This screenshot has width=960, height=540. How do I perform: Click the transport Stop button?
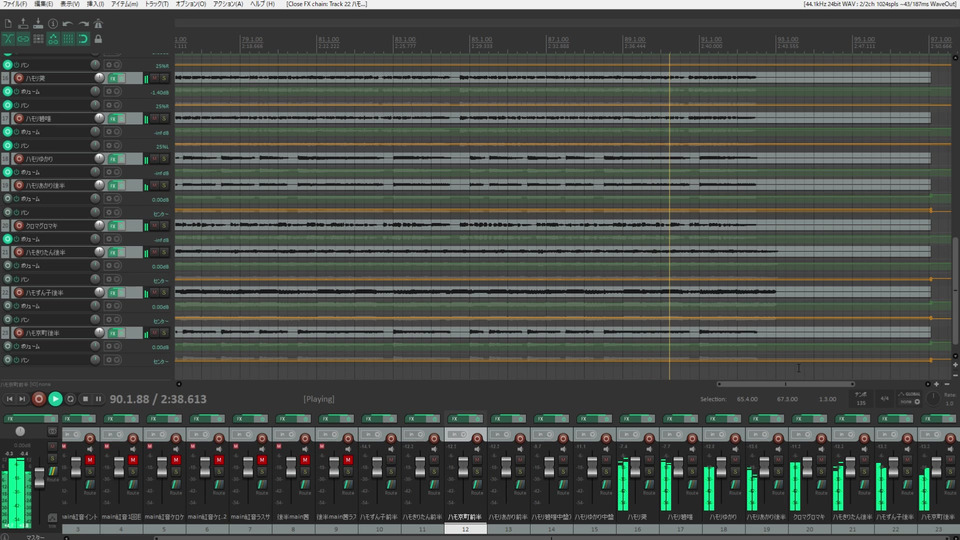pos(85,399)
